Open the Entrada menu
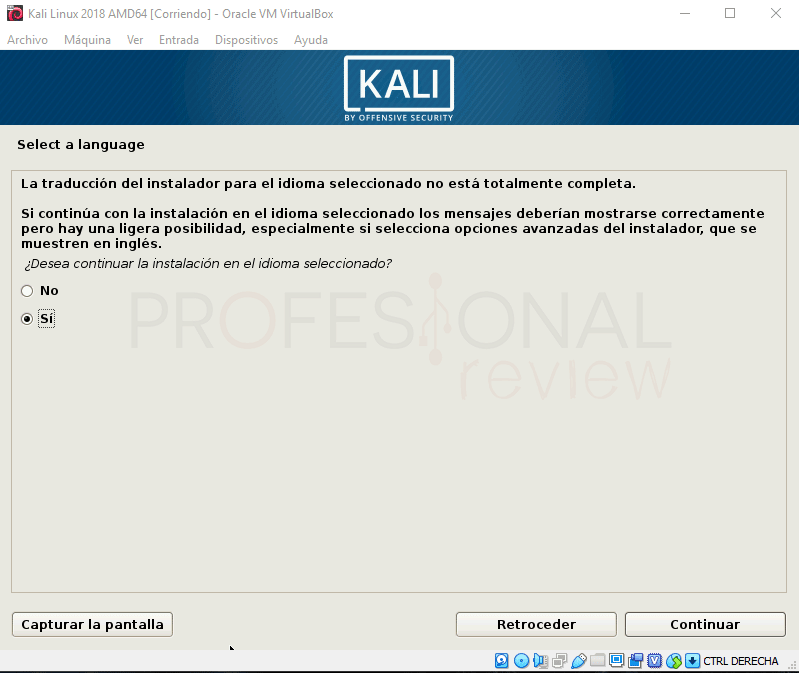This screenshot has width=799, height=673. (179, 40)
